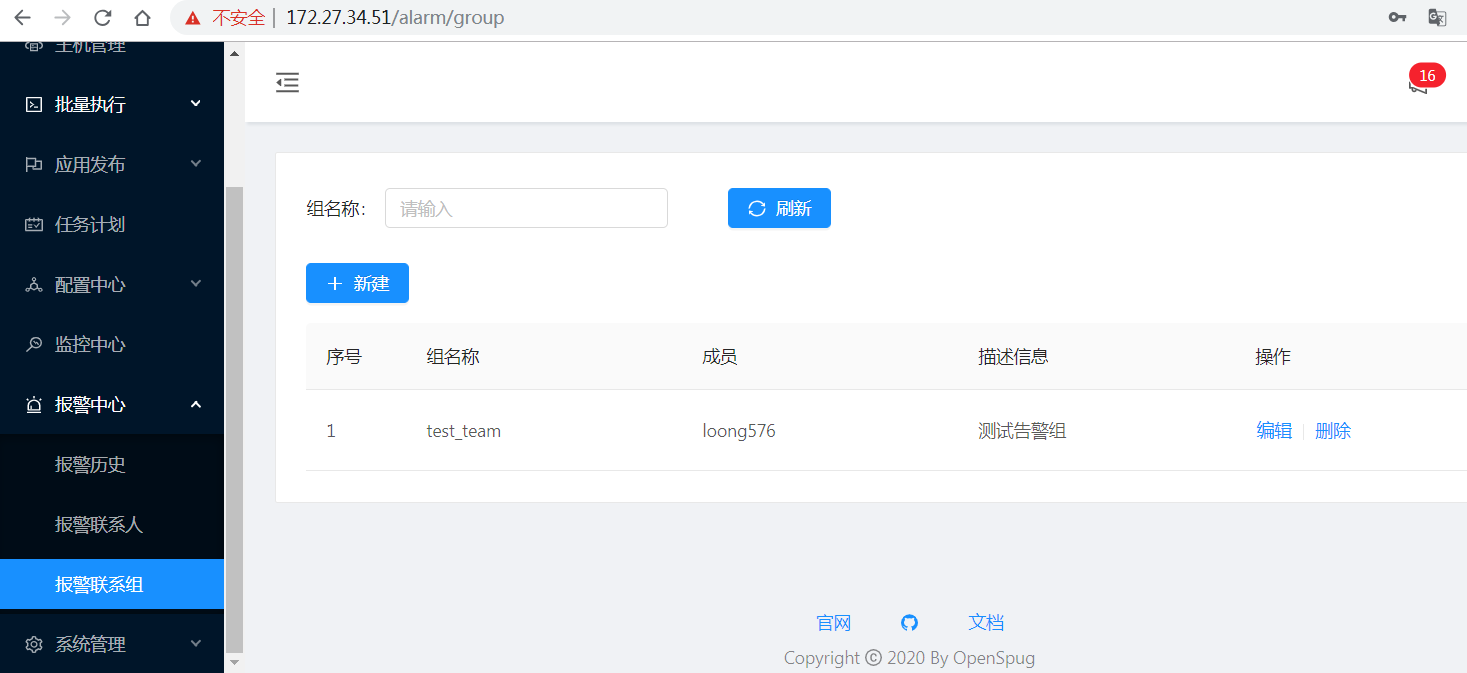This screenshot has height=673, width=1467.
Task: Click 编辑 for test_team row
Action: pyautogui.click(x=1274, y=430)
